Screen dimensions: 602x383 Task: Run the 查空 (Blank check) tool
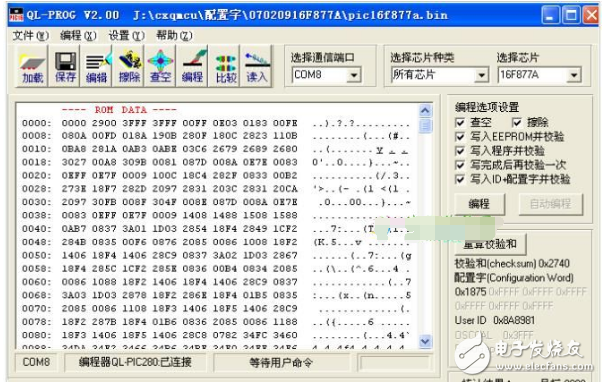tap(160, 66)
